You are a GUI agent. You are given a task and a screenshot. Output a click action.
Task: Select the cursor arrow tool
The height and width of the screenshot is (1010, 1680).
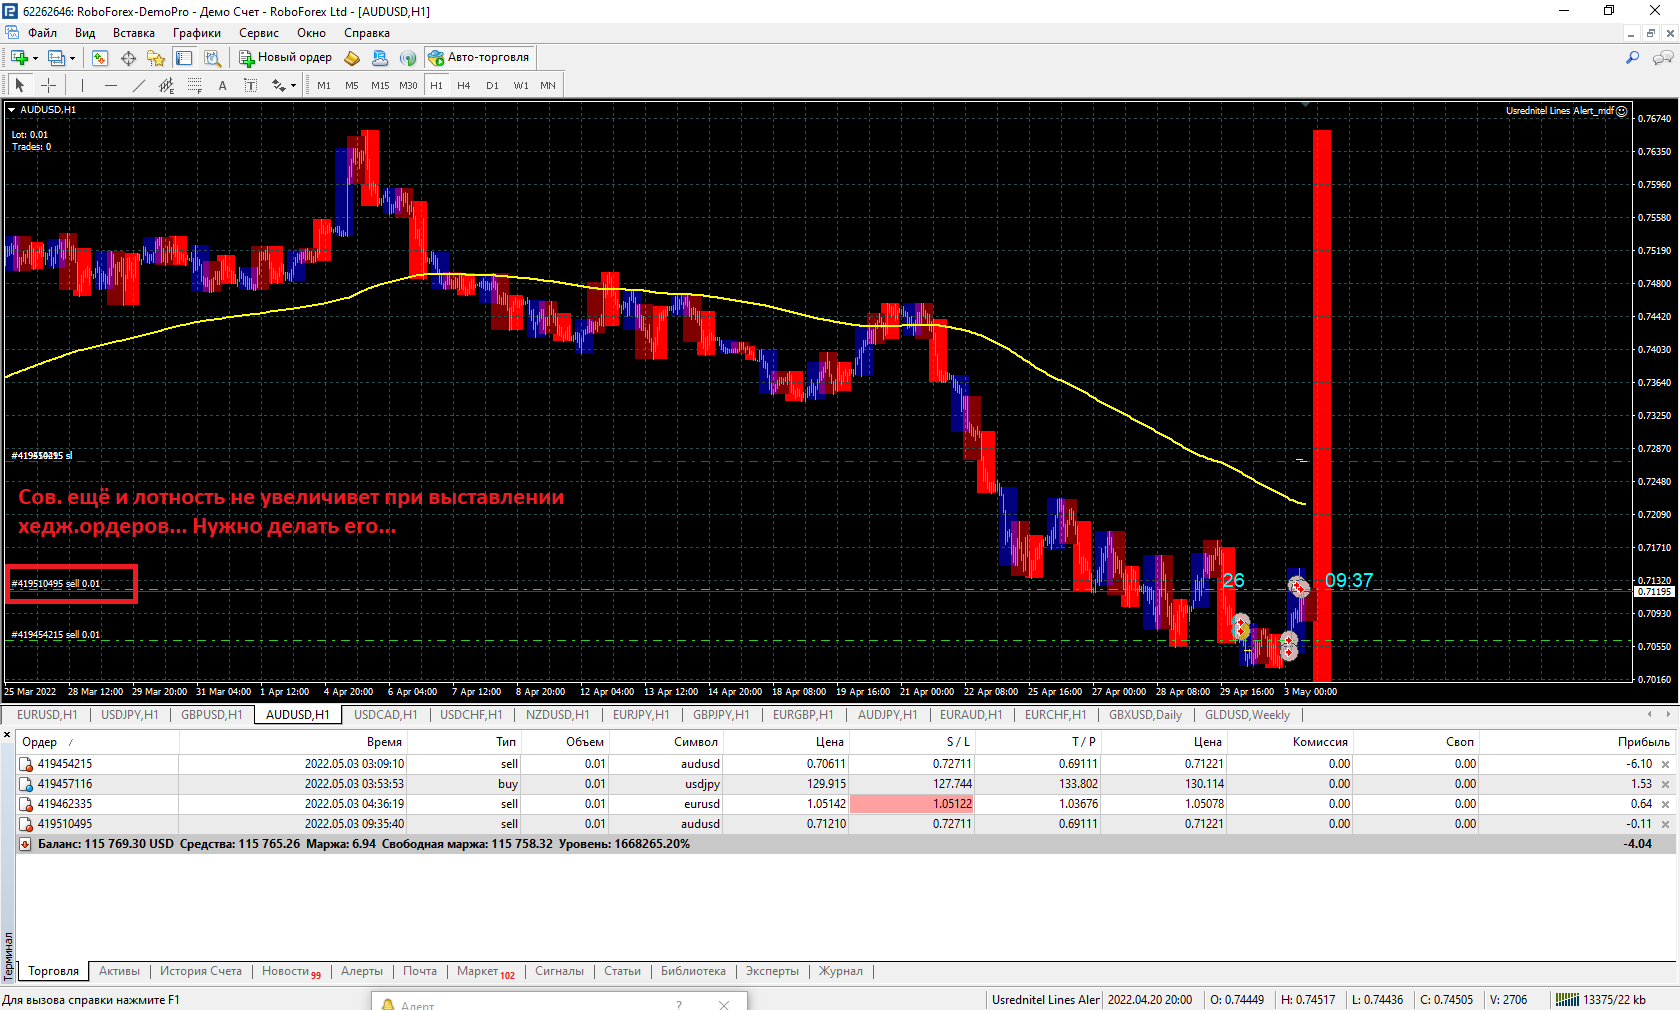click(x=19, y=85)
